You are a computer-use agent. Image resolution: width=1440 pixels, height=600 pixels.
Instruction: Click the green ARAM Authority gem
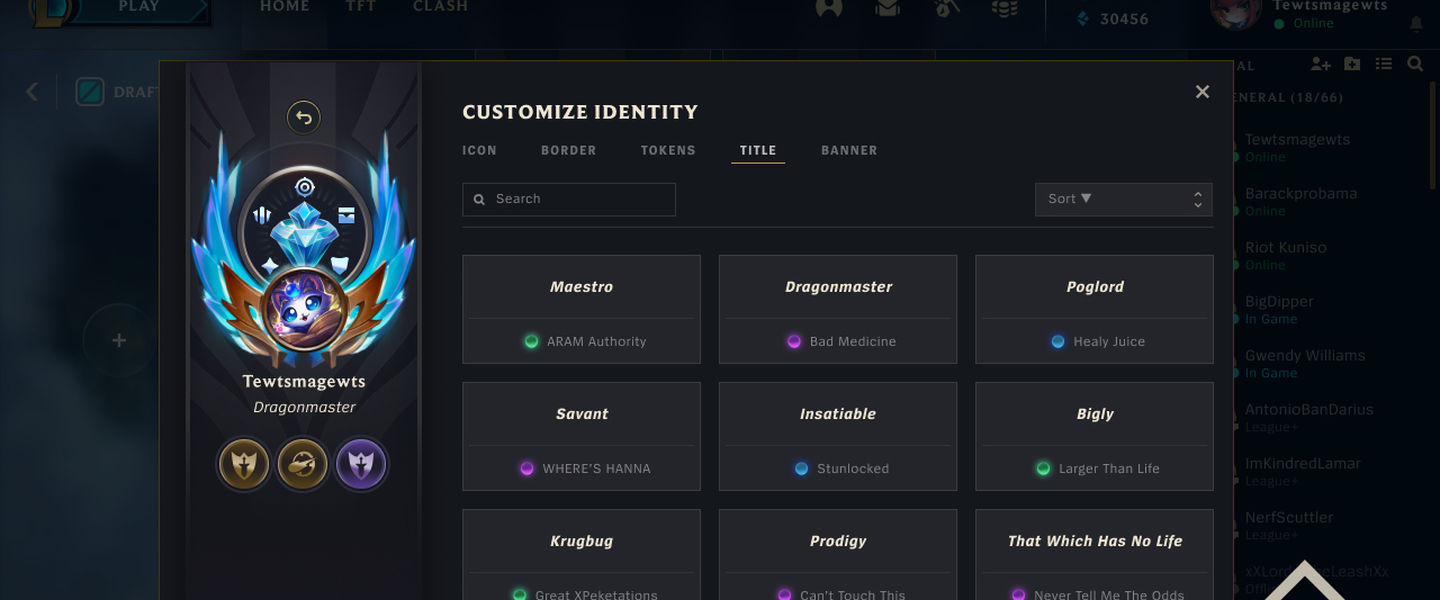(x=531, y=341)
